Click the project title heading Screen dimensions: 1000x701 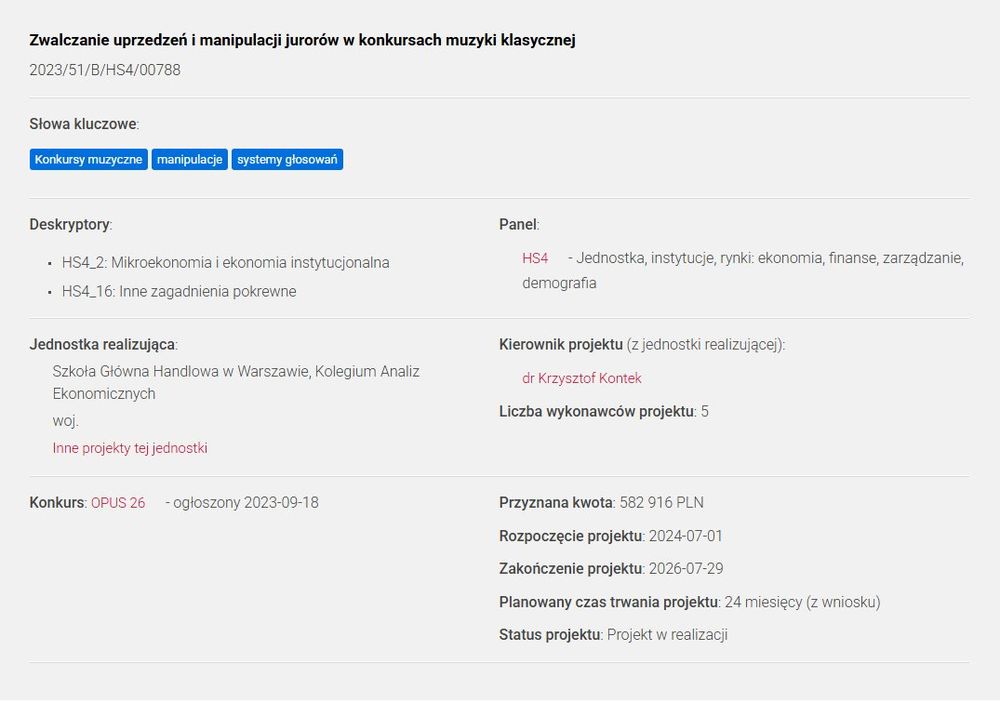pyautogui.click(x=302, y=40)
